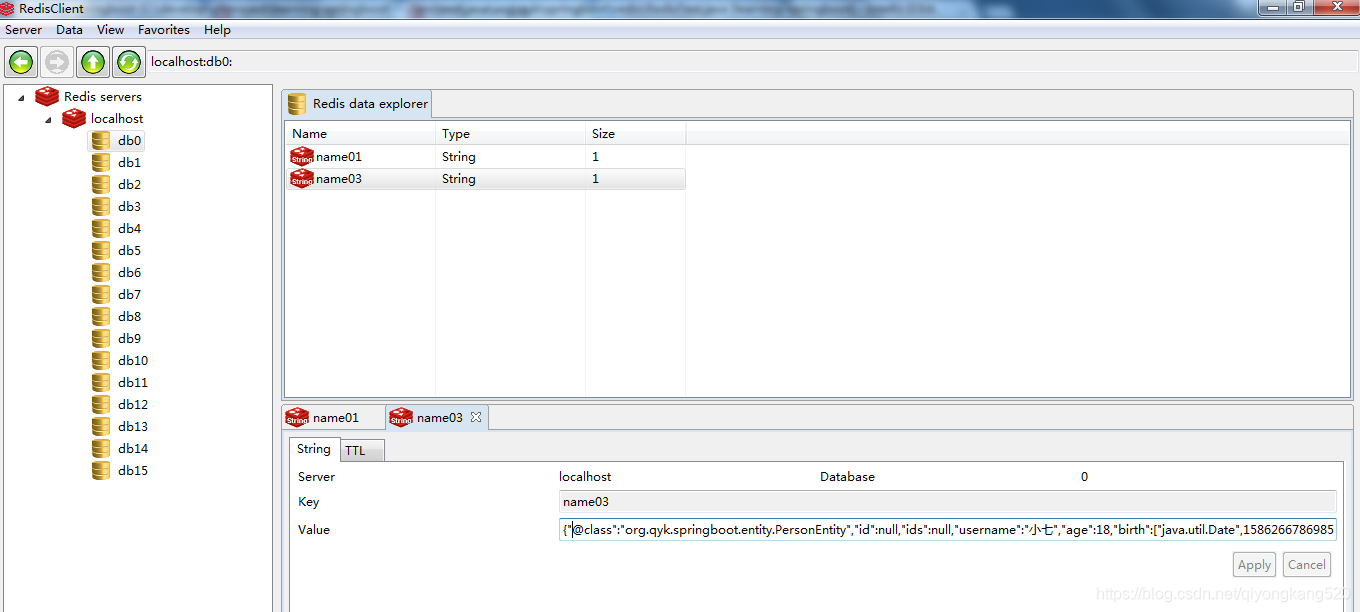
Task: Click the name01 string key icon in table
Action: click(301, 156)
